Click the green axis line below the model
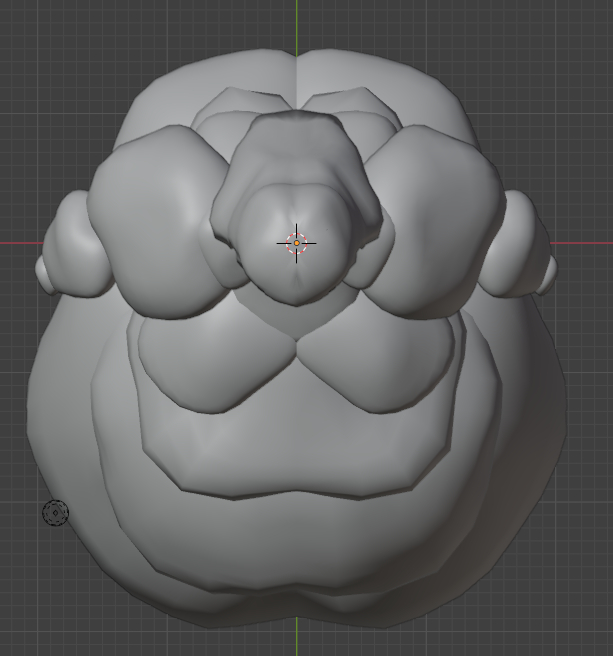613x656 pixels. click(x=297, y=640)
